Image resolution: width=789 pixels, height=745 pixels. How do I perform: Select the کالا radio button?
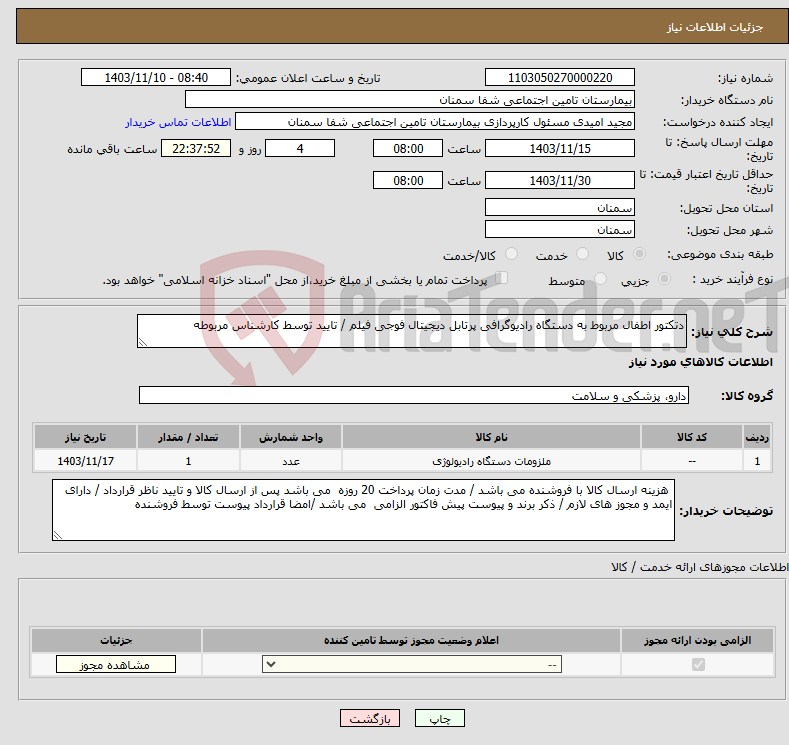[640, 256]
